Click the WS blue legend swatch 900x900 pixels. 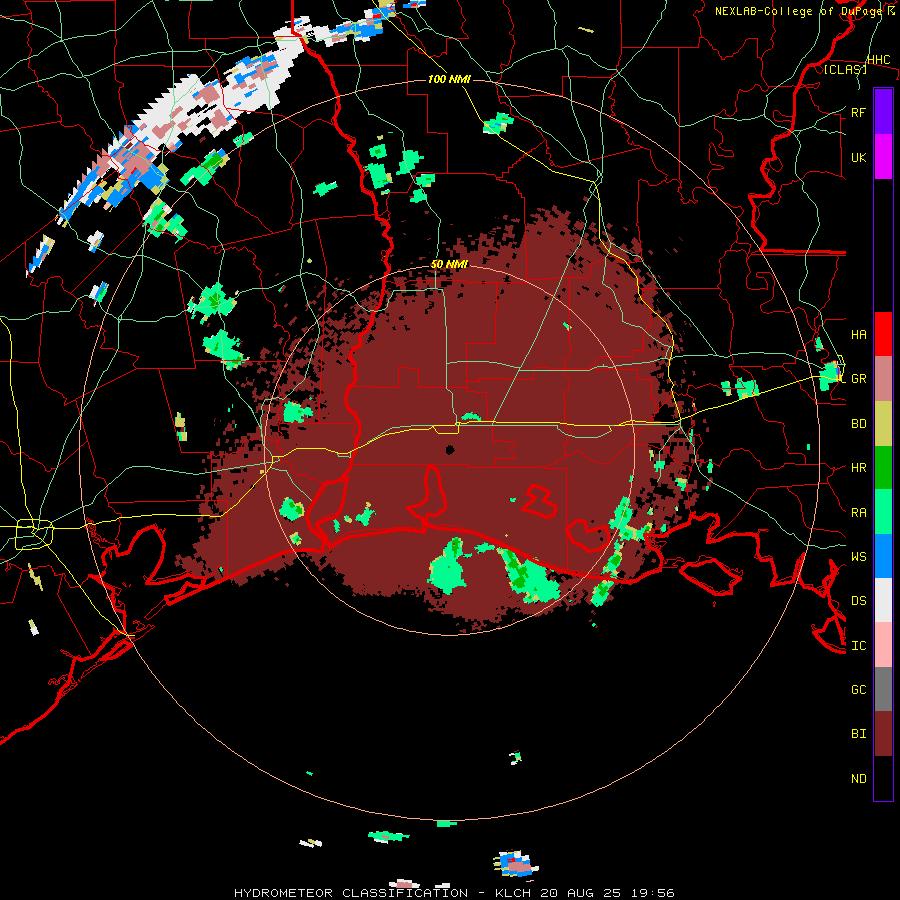pyautogui.click(x=883, y=556)
